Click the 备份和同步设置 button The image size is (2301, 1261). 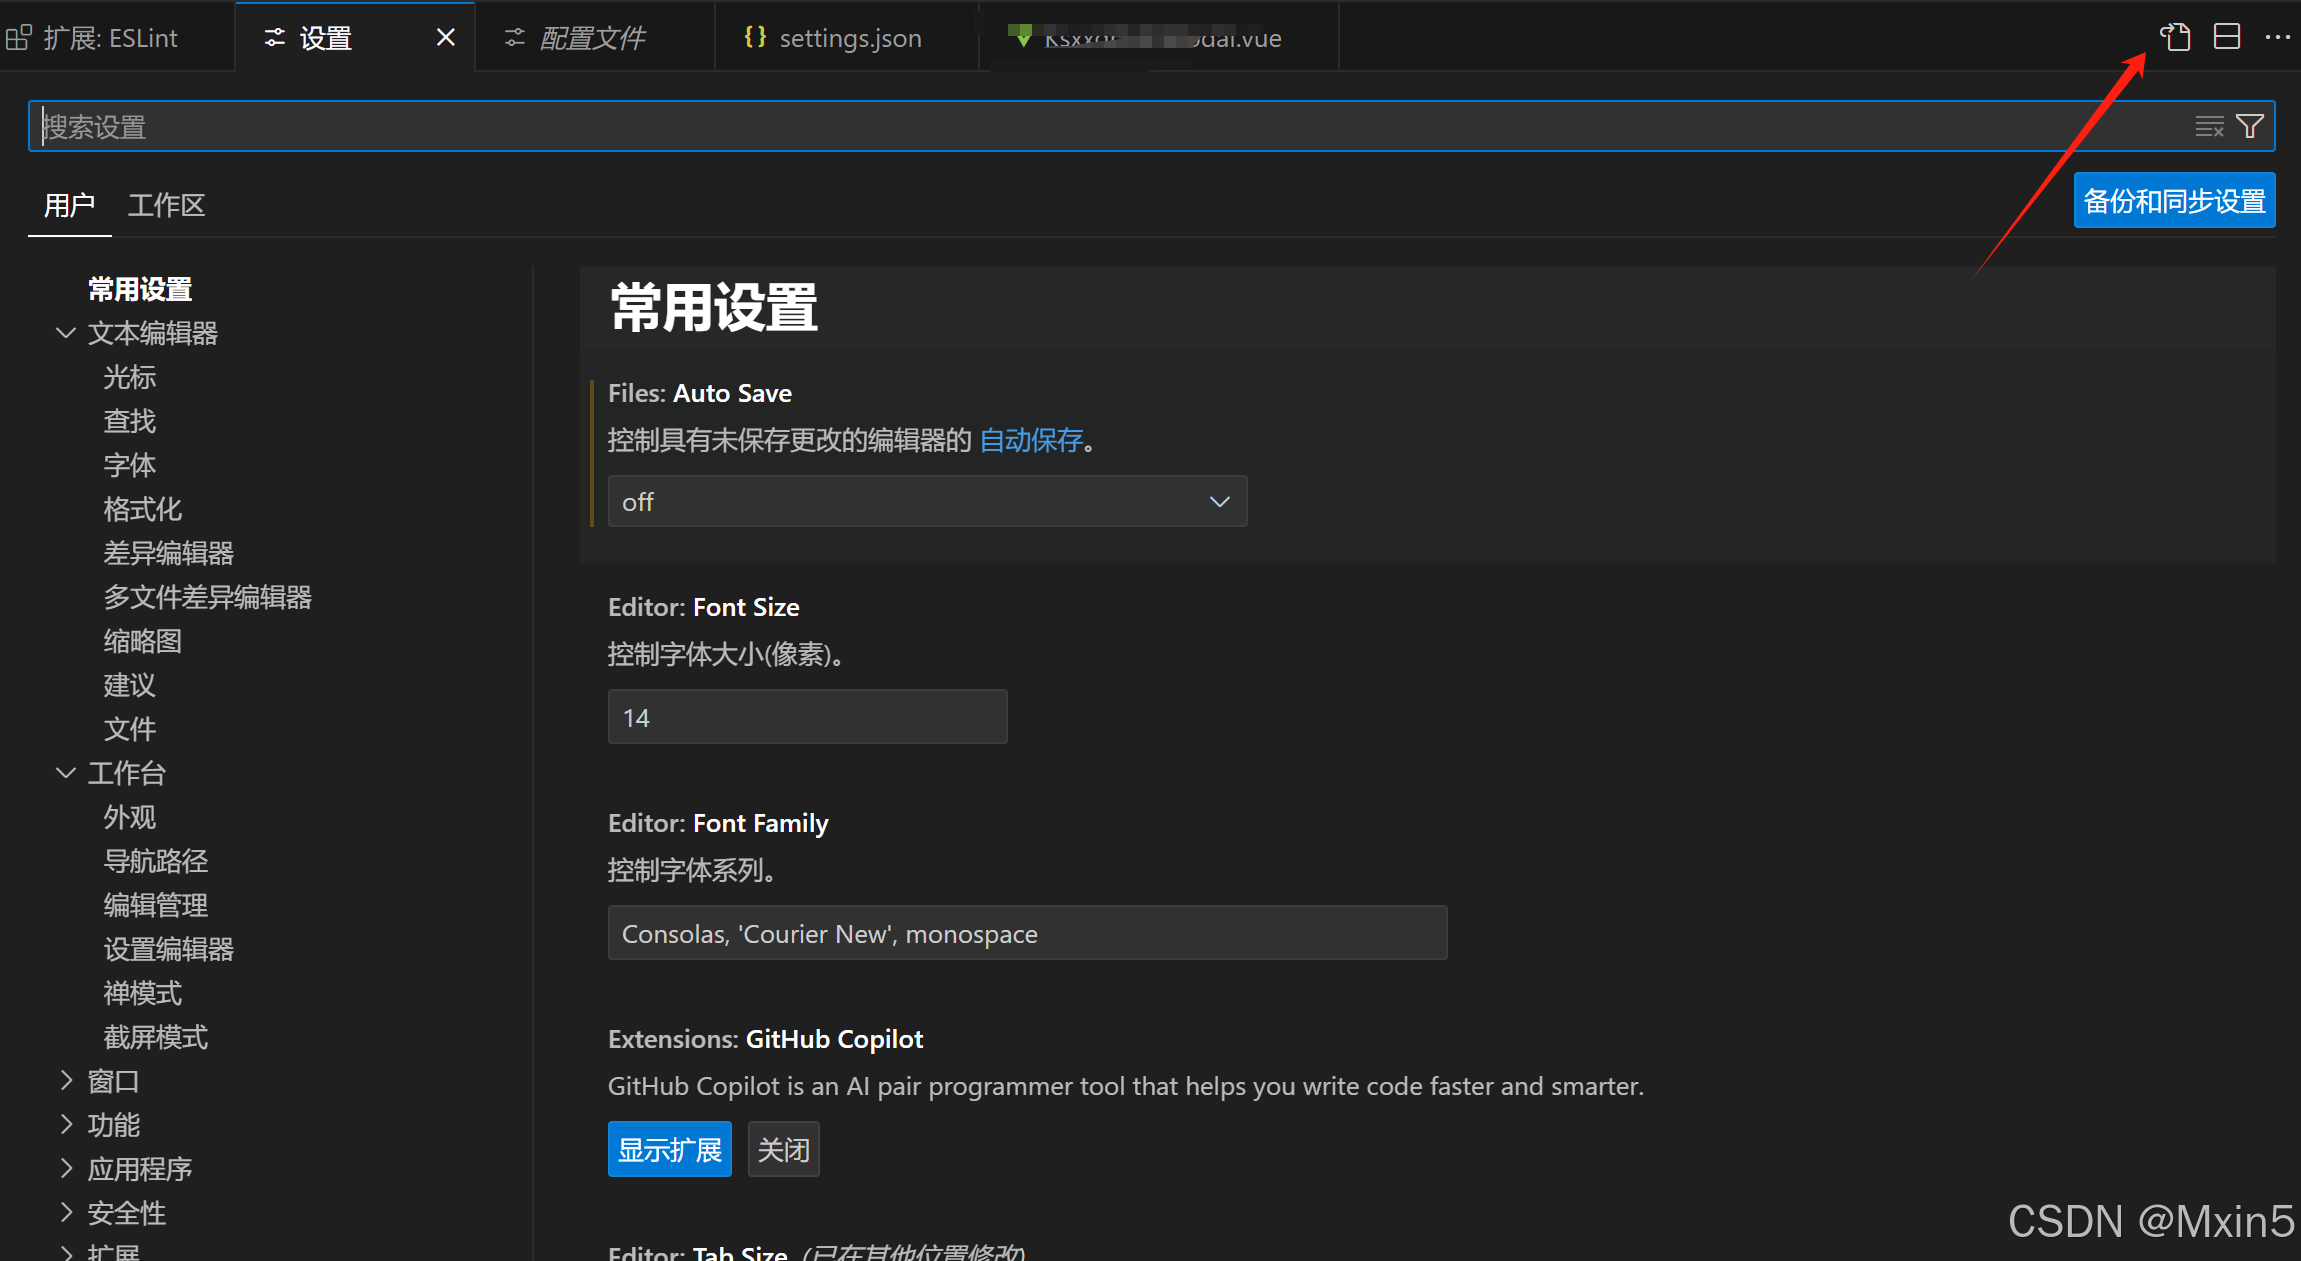click(2174, 201)
